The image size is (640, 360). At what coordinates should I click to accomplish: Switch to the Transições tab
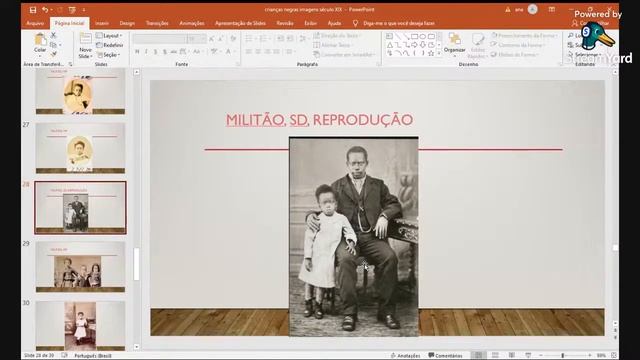pos(157,23)
